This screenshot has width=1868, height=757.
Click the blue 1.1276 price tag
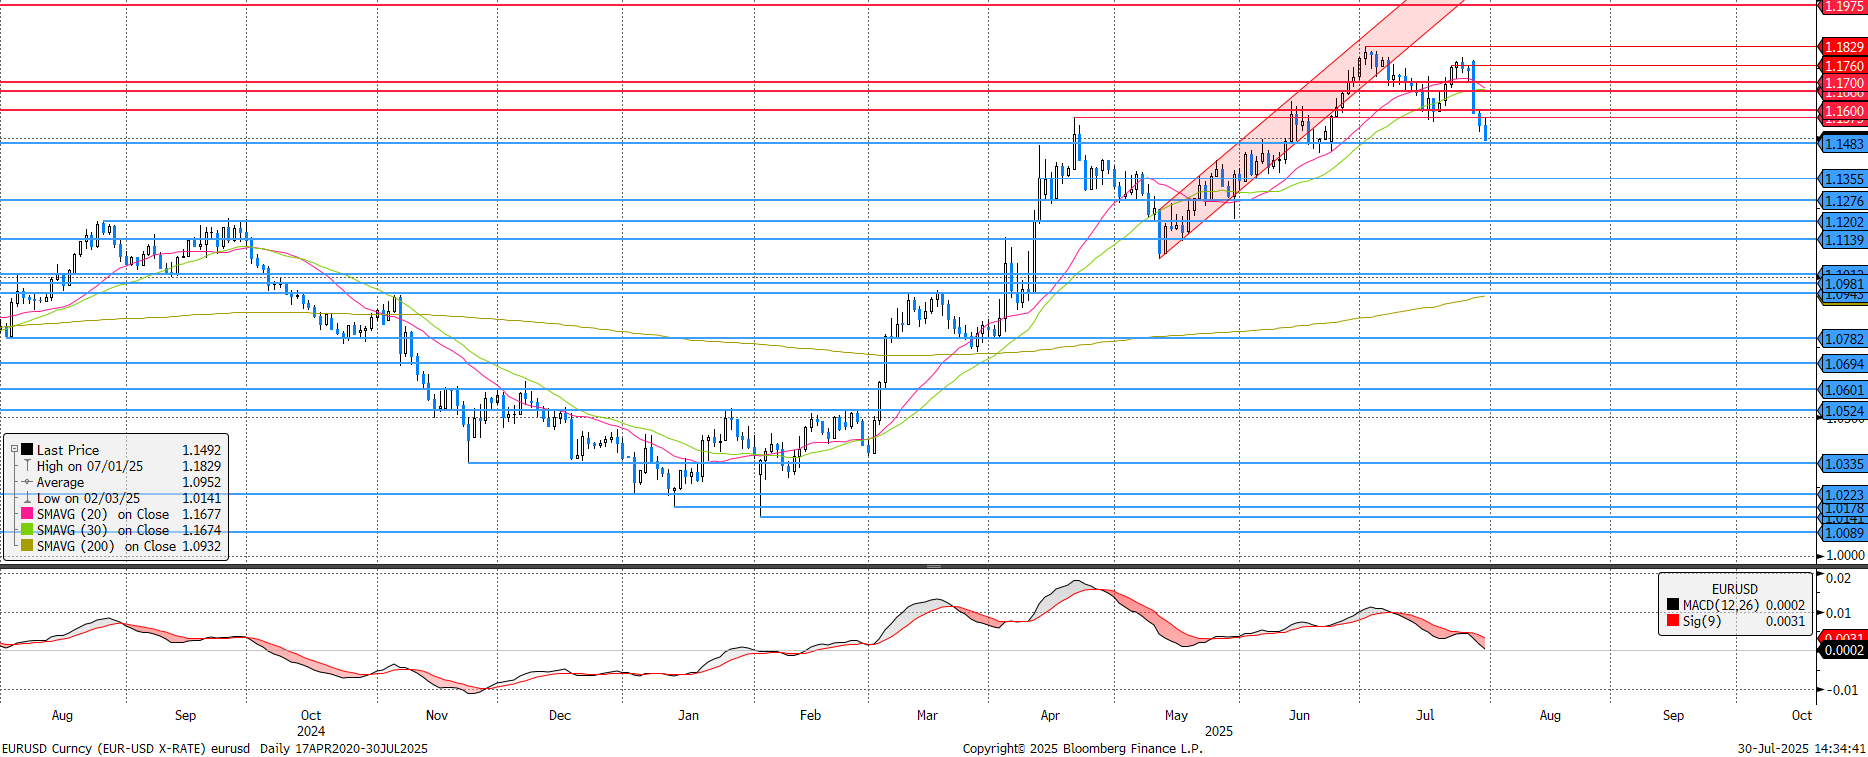[1842, 201]
